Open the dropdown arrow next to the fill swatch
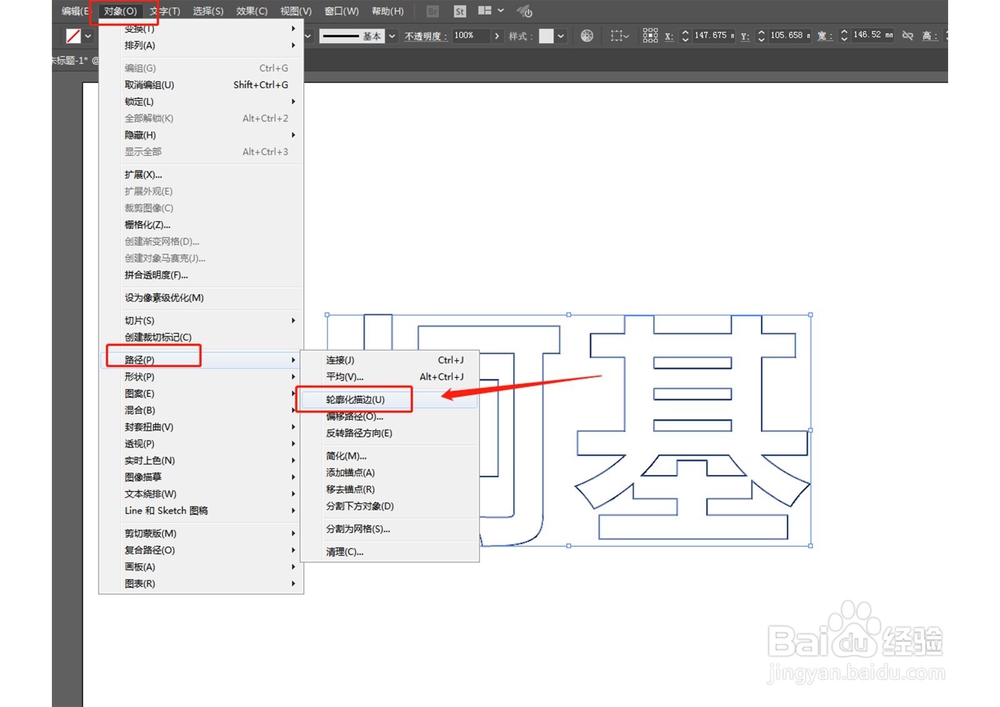Image resolution: width=1000 pixels, height=707 pixels. point(88,36)
